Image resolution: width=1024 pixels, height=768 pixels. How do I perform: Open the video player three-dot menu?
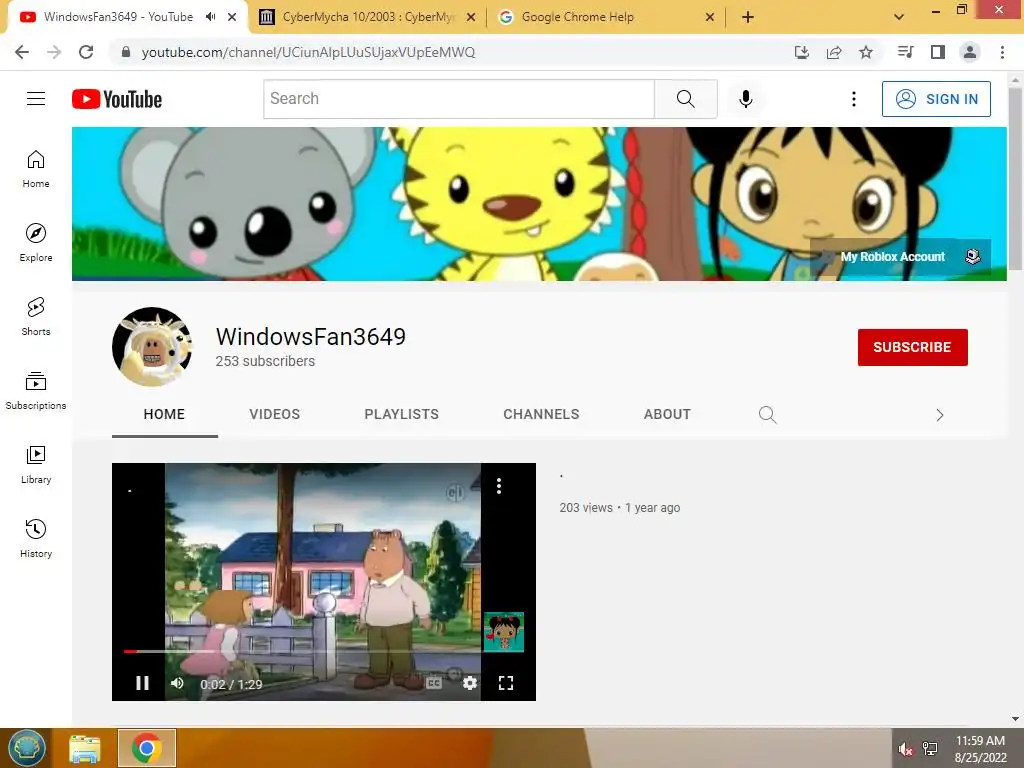click(x=499, y=486)
